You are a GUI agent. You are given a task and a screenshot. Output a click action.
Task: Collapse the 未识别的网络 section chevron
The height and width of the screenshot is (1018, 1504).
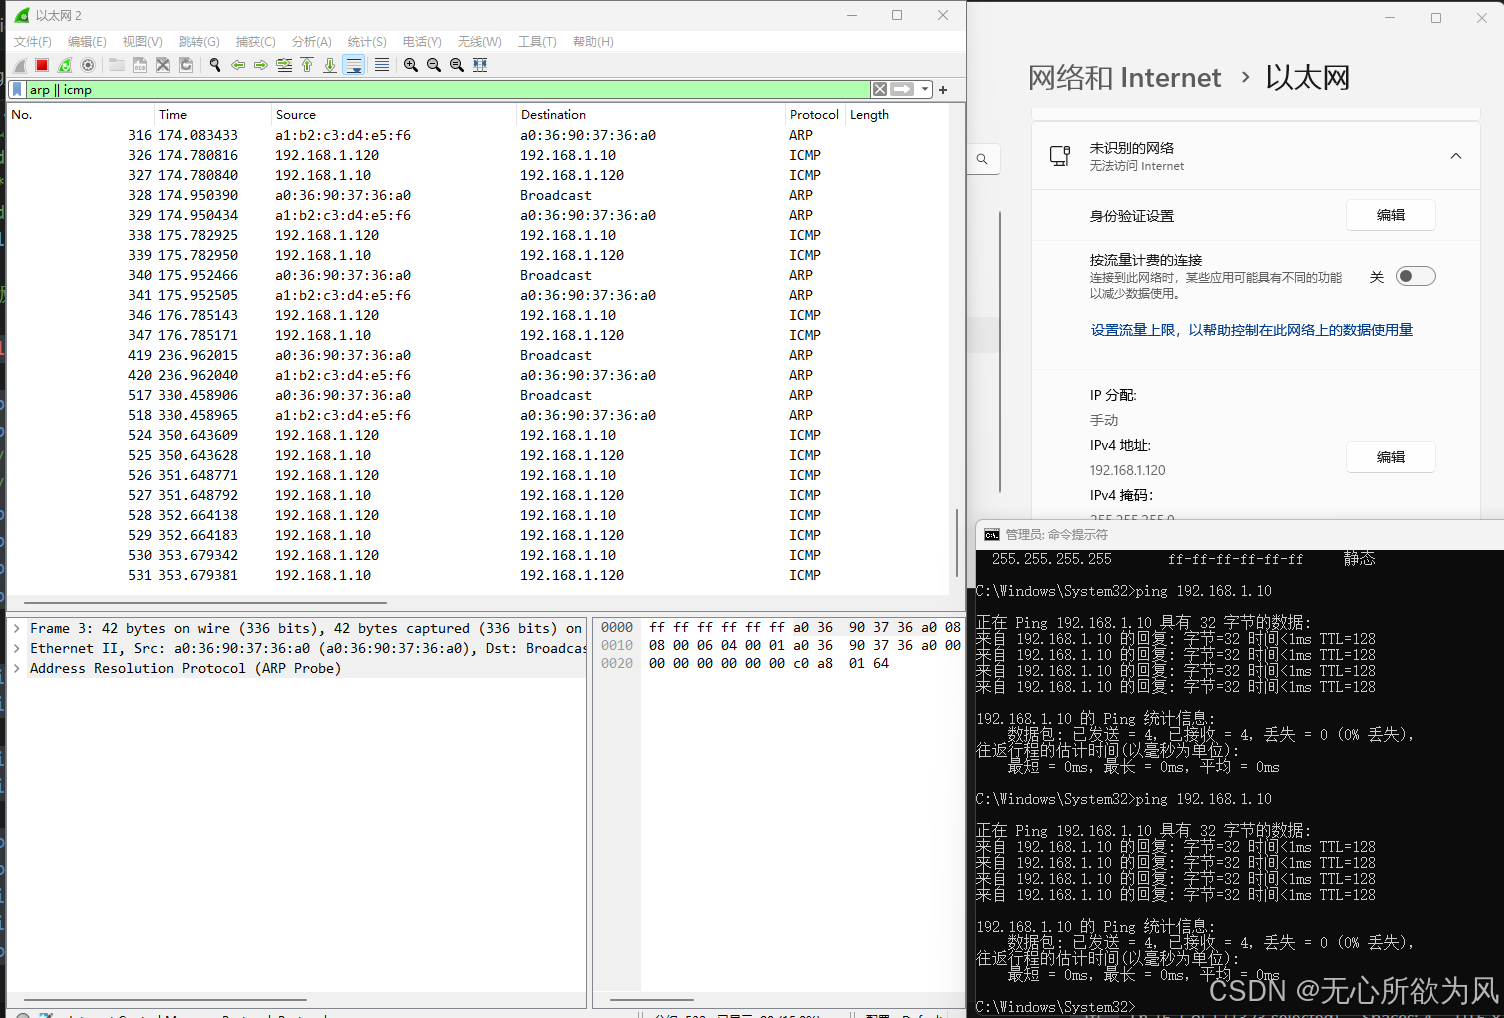point(1456,156)
